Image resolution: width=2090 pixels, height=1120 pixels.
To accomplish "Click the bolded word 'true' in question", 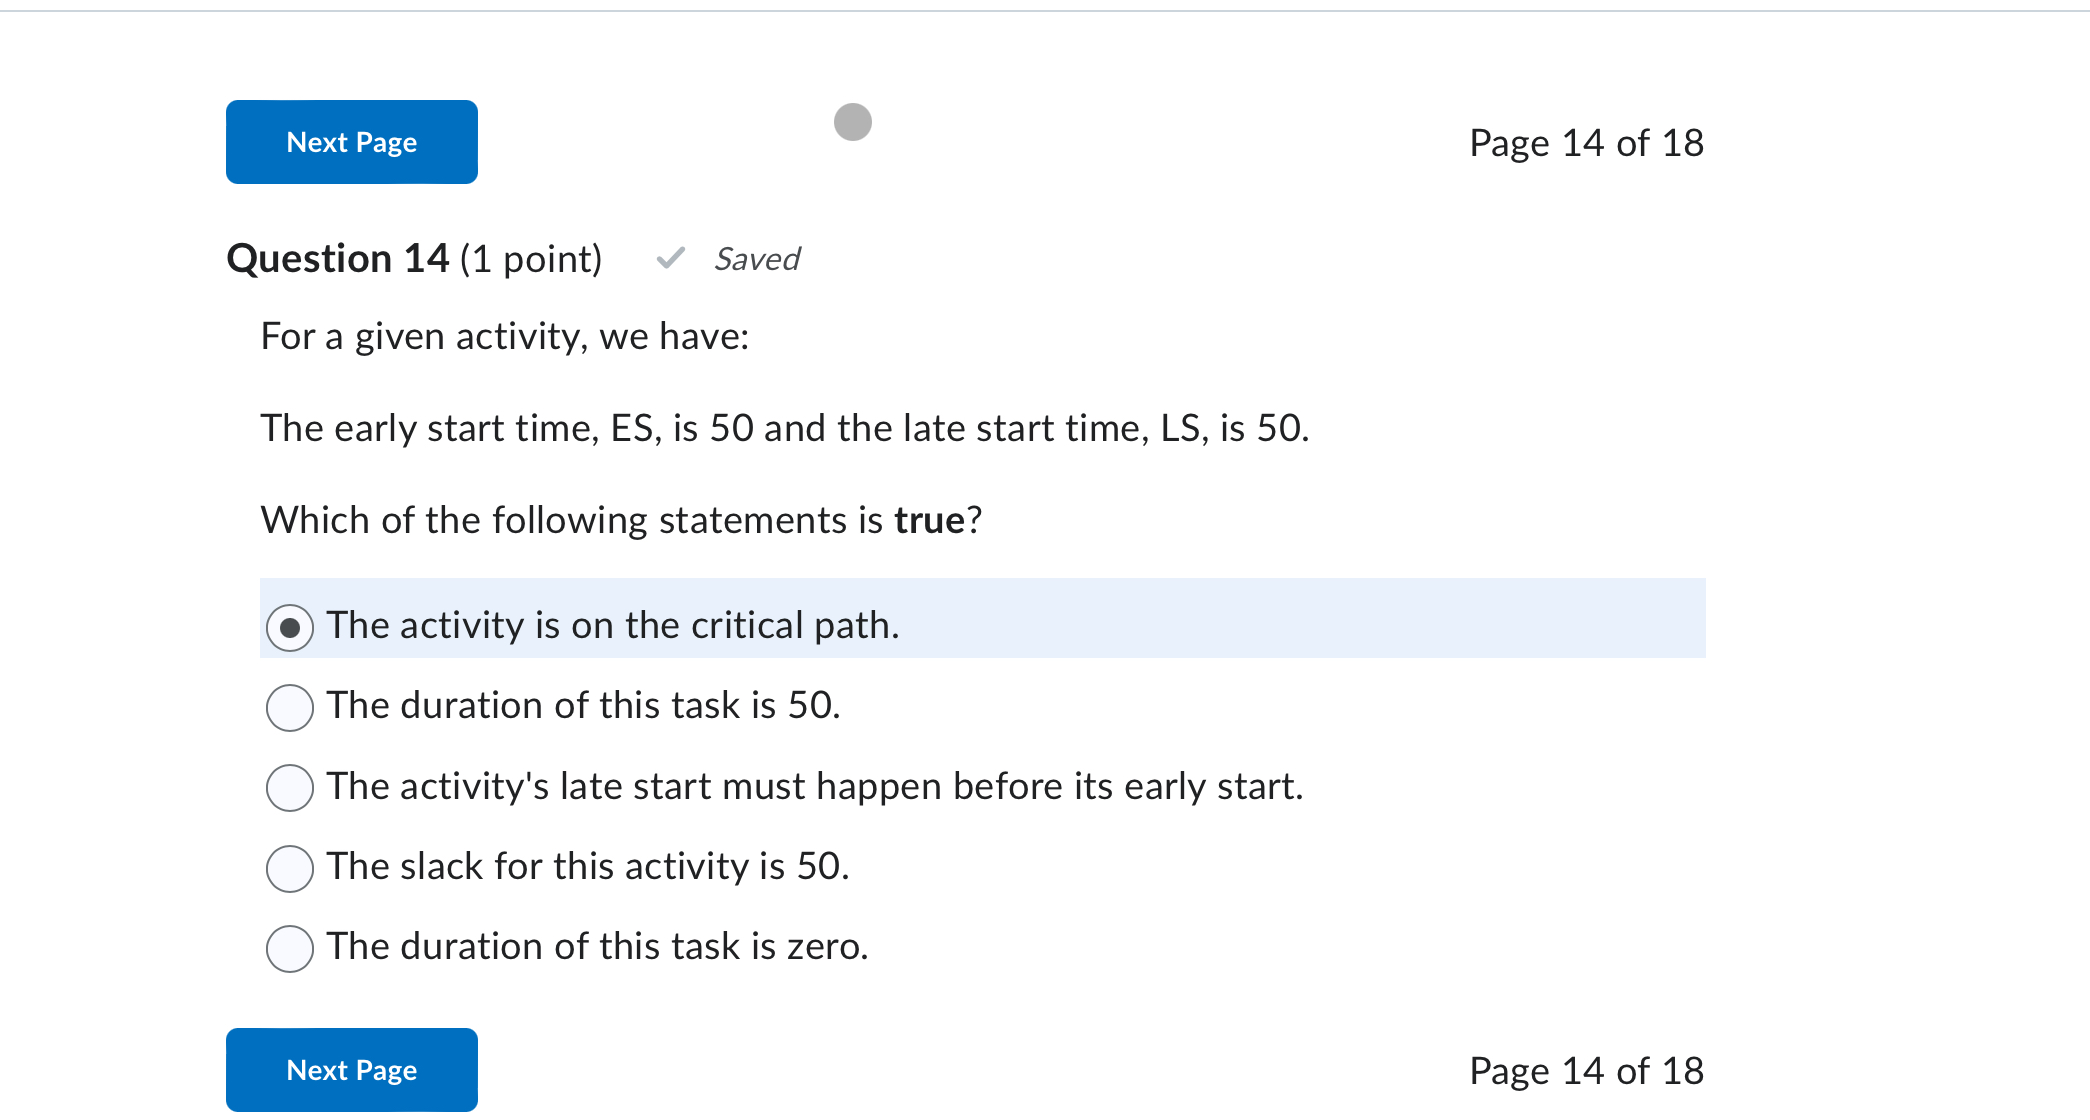I will pyautogui.click(x=934, y=519).
